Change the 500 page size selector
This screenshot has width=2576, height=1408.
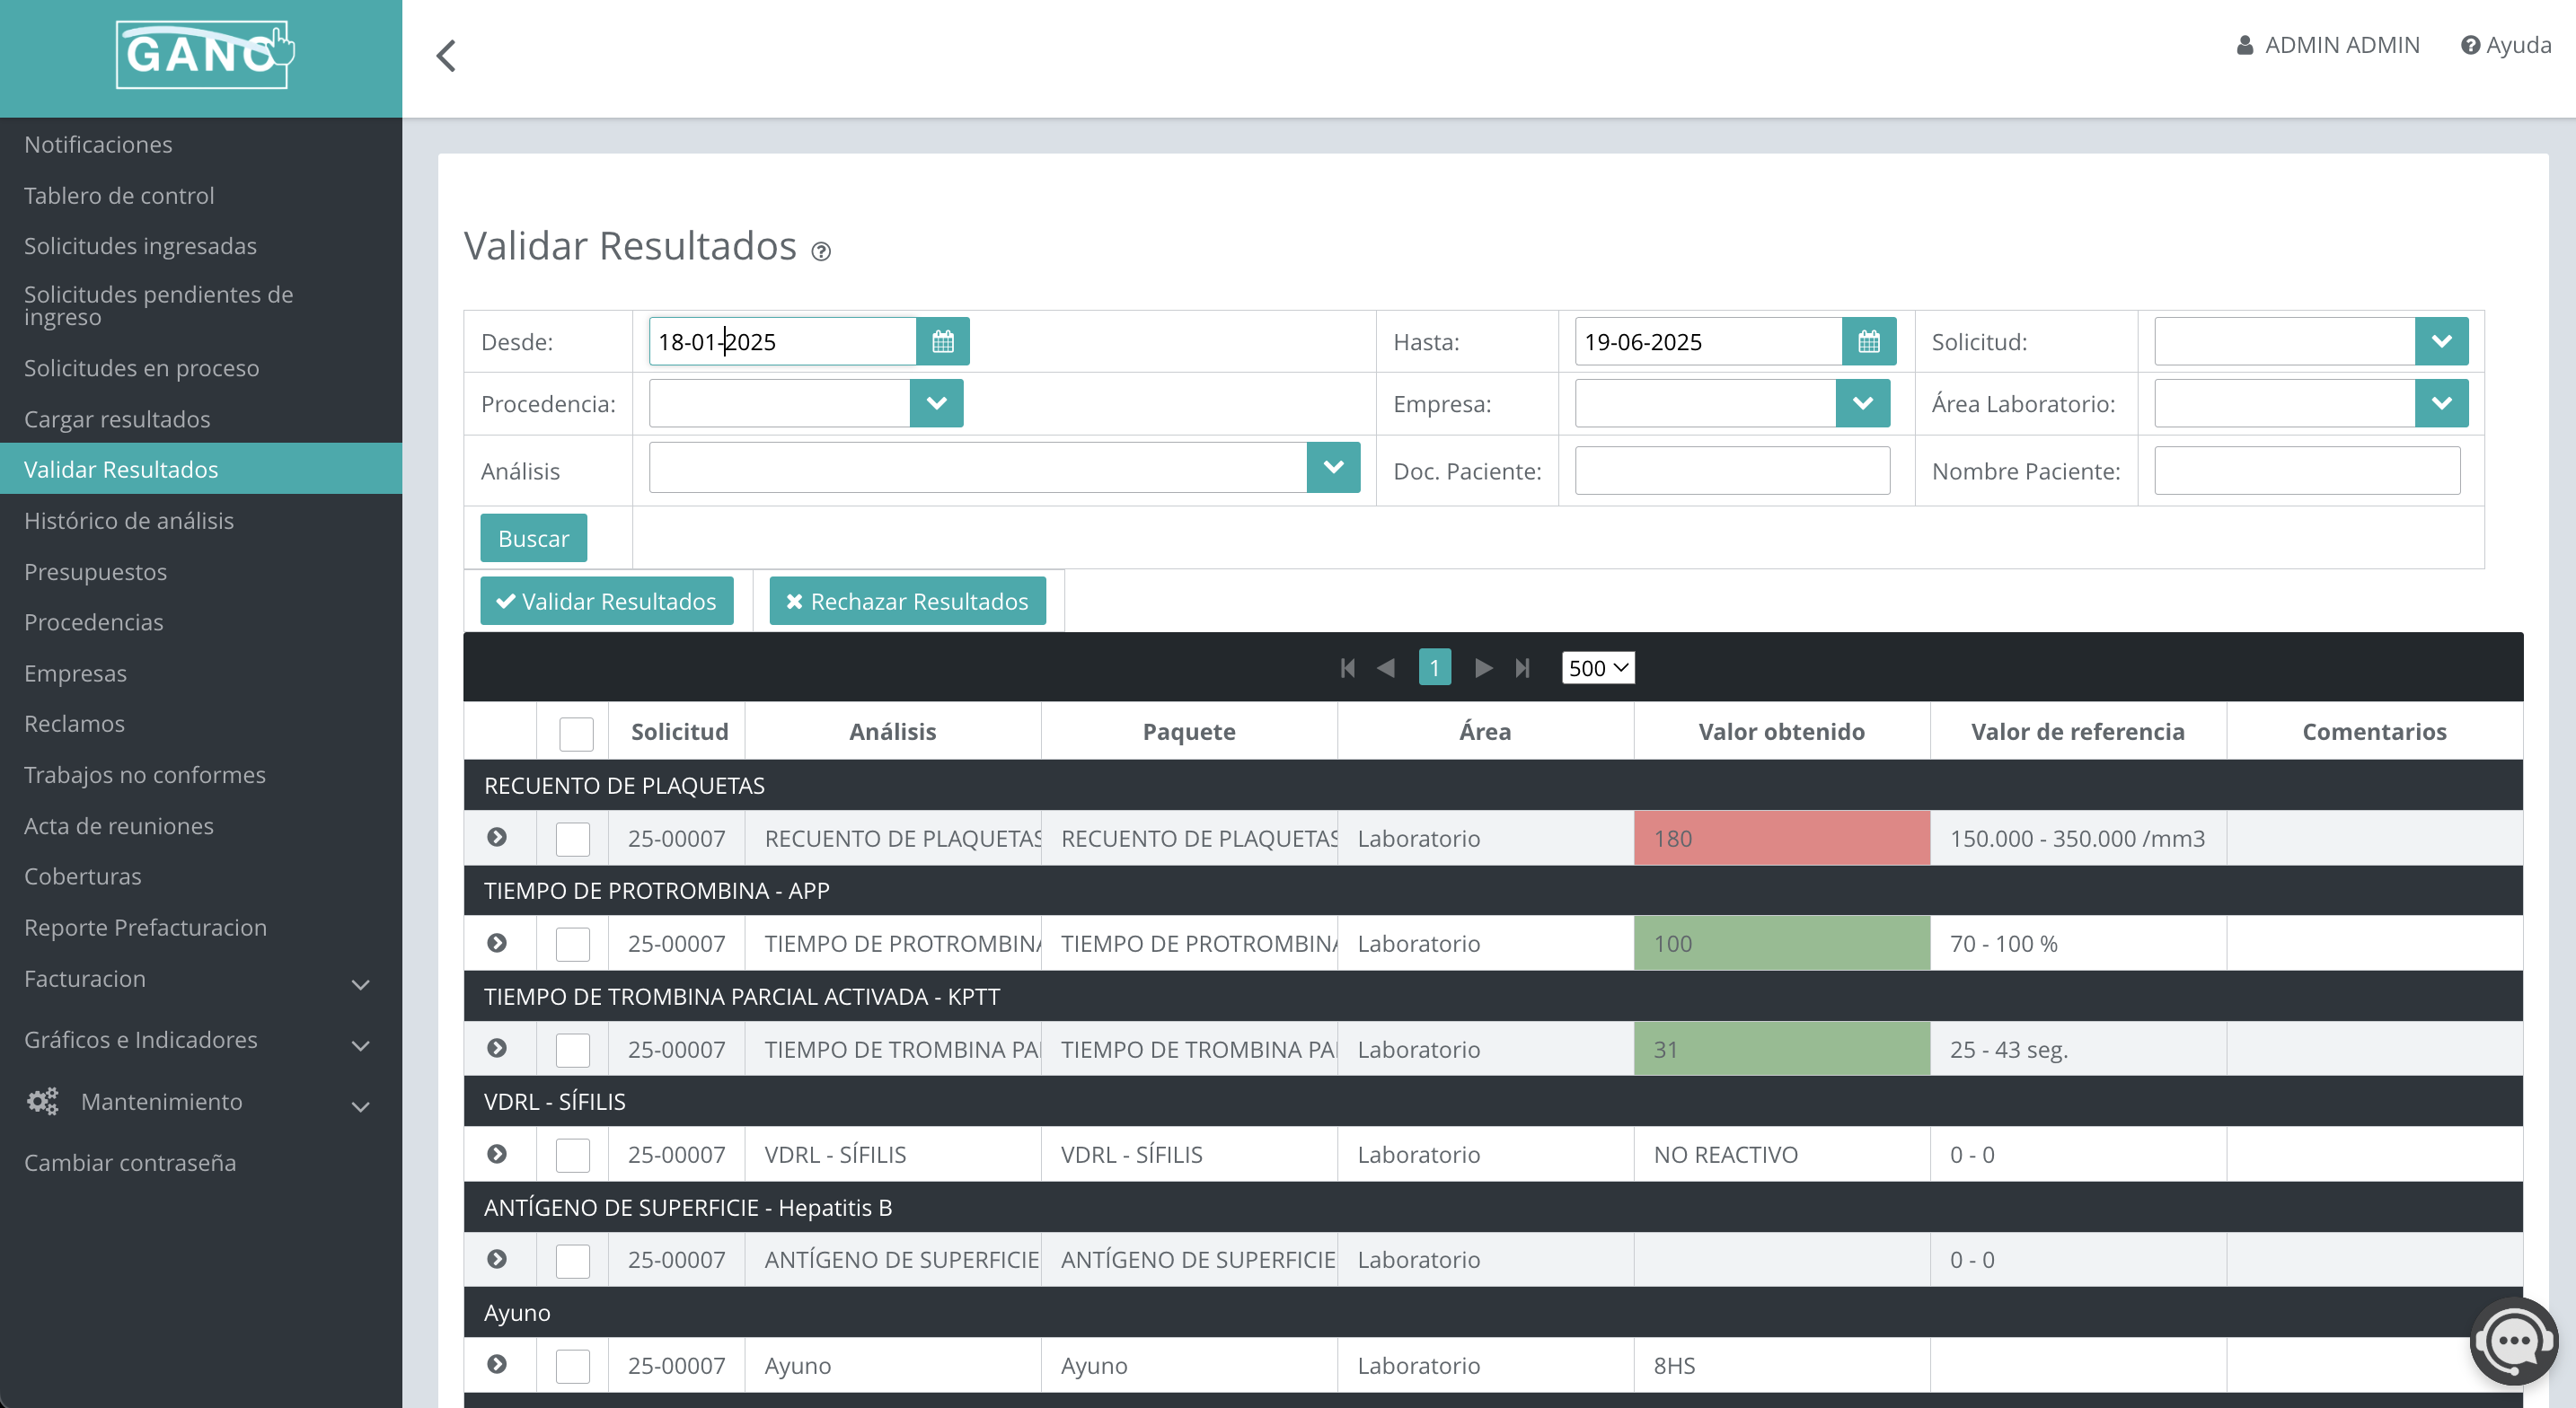coord(1597,667)
